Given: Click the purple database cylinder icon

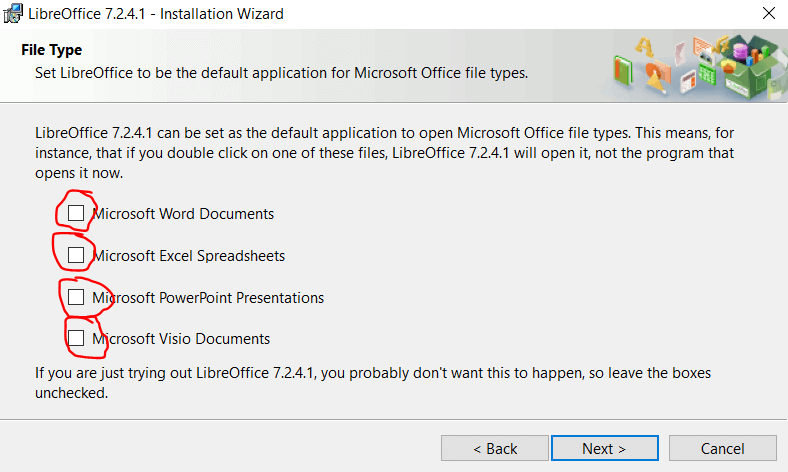Looking at the screenshot, I should (x=742, y=50).
